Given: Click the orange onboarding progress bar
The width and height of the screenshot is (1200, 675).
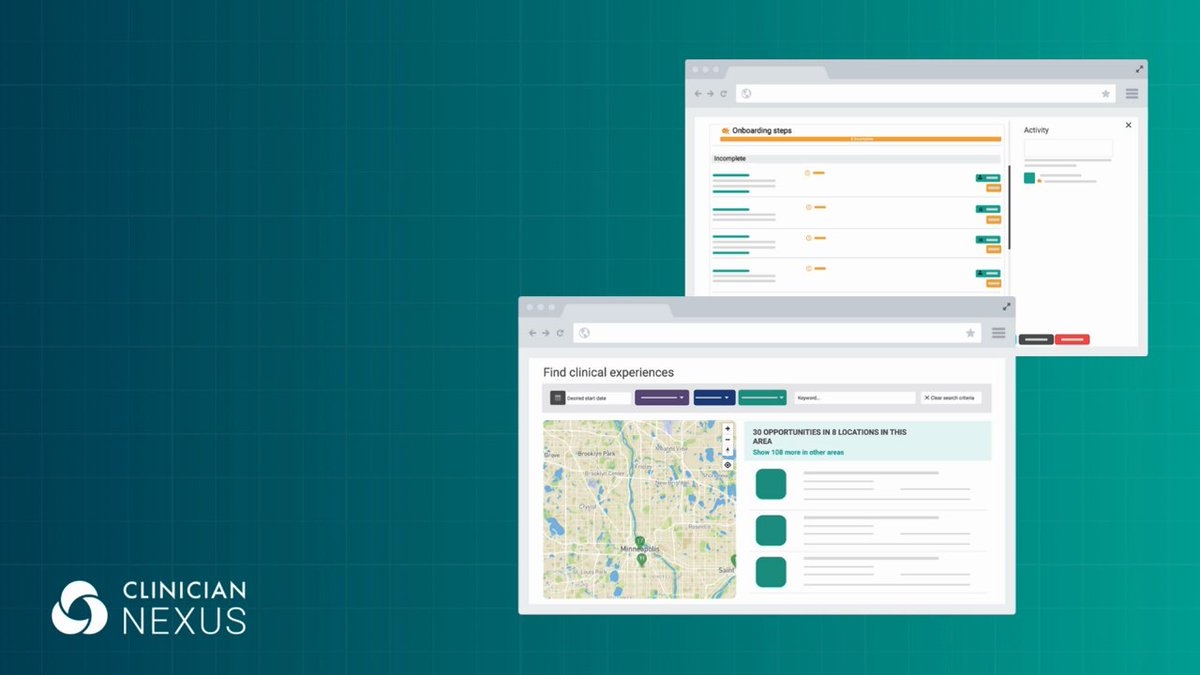Looking at the screenshot, I should pos(860,139).
